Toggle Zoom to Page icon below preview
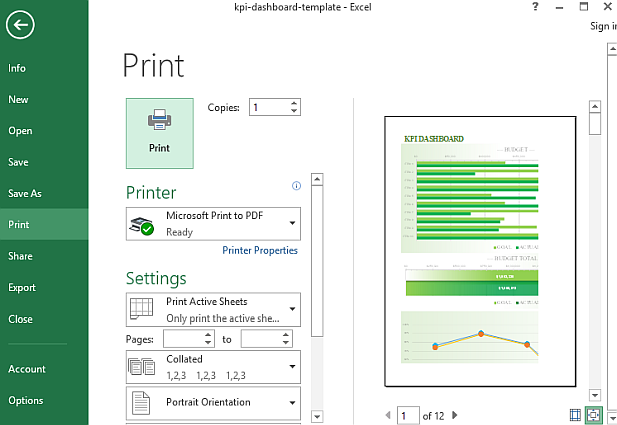Image resolution: width=617 pixels, height=425 pixels. coord(593,415)
